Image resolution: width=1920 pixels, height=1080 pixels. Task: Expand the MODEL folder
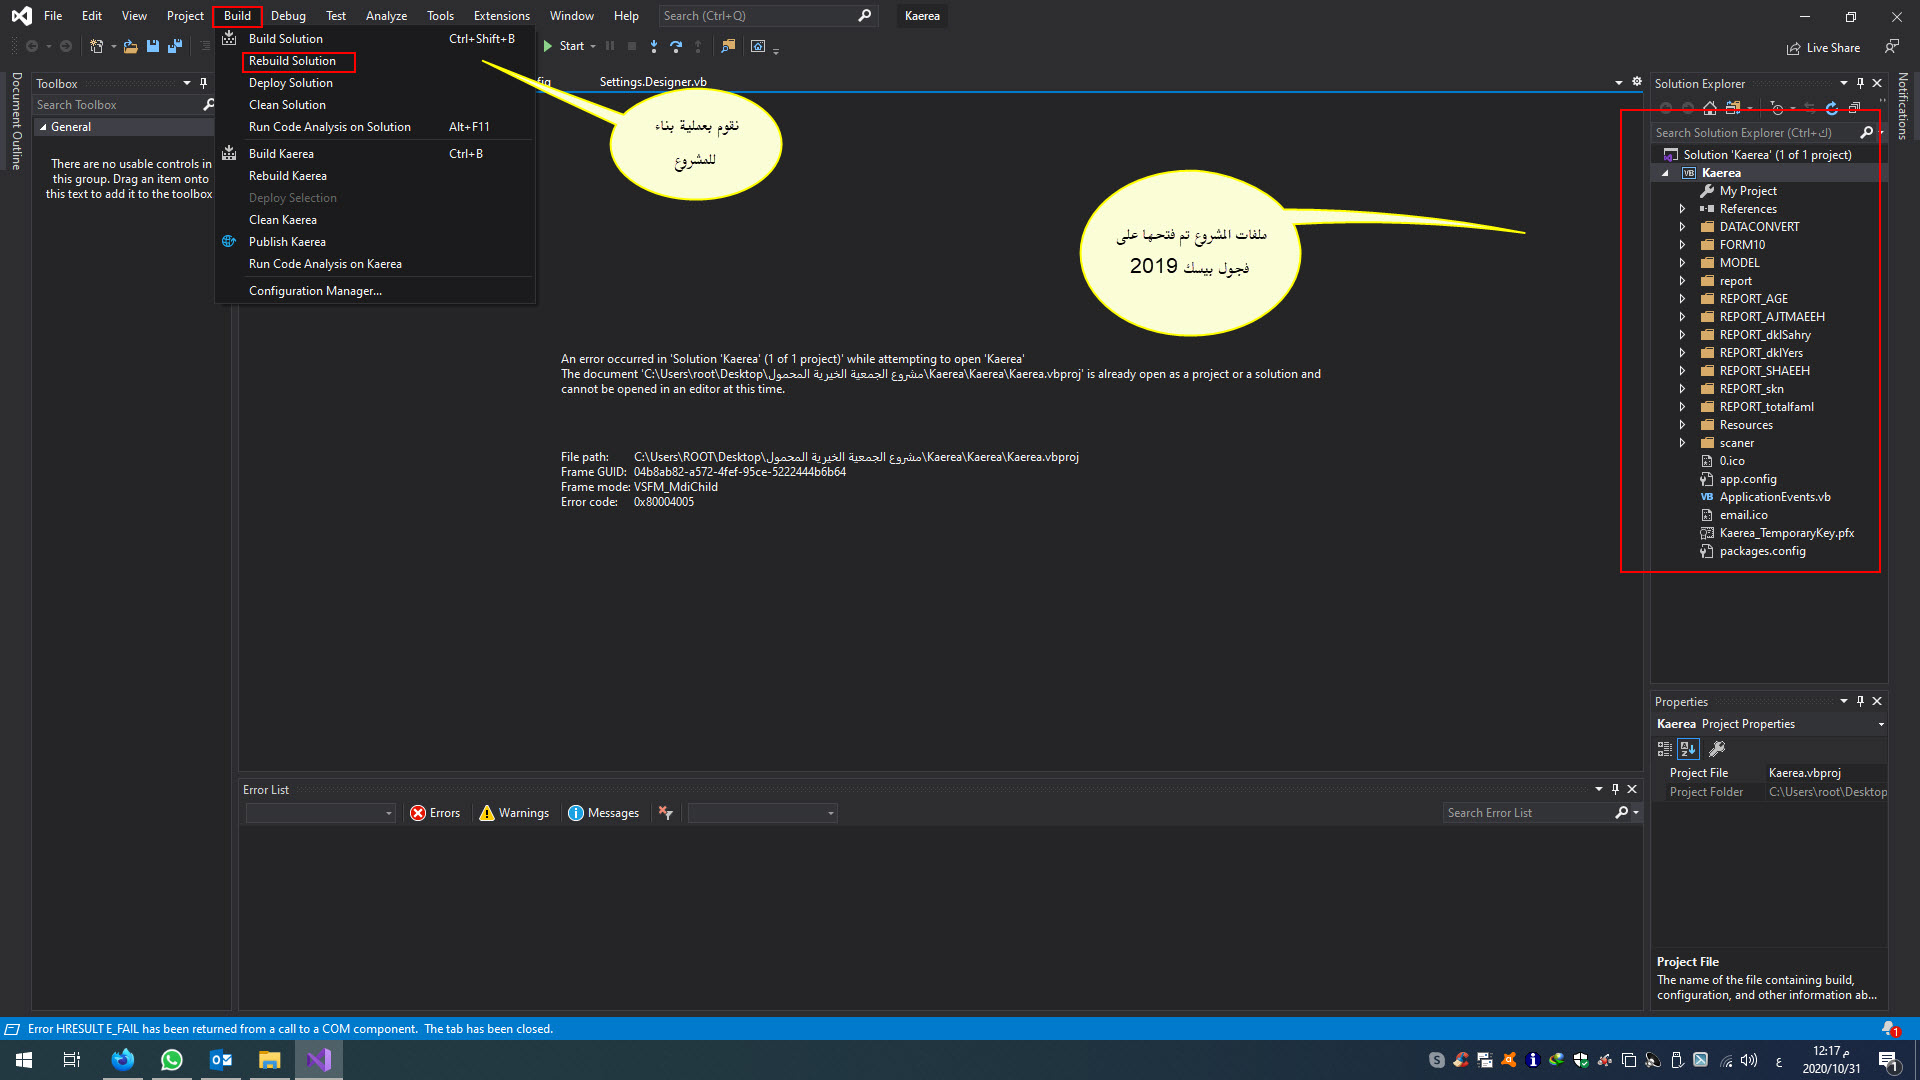click(1682, 263)
